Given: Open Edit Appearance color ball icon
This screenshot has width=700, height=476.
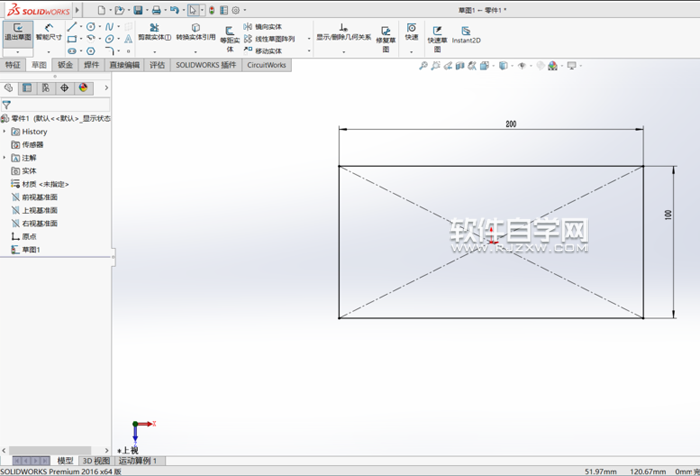Looking at the screenshot, I should [553, 66].
